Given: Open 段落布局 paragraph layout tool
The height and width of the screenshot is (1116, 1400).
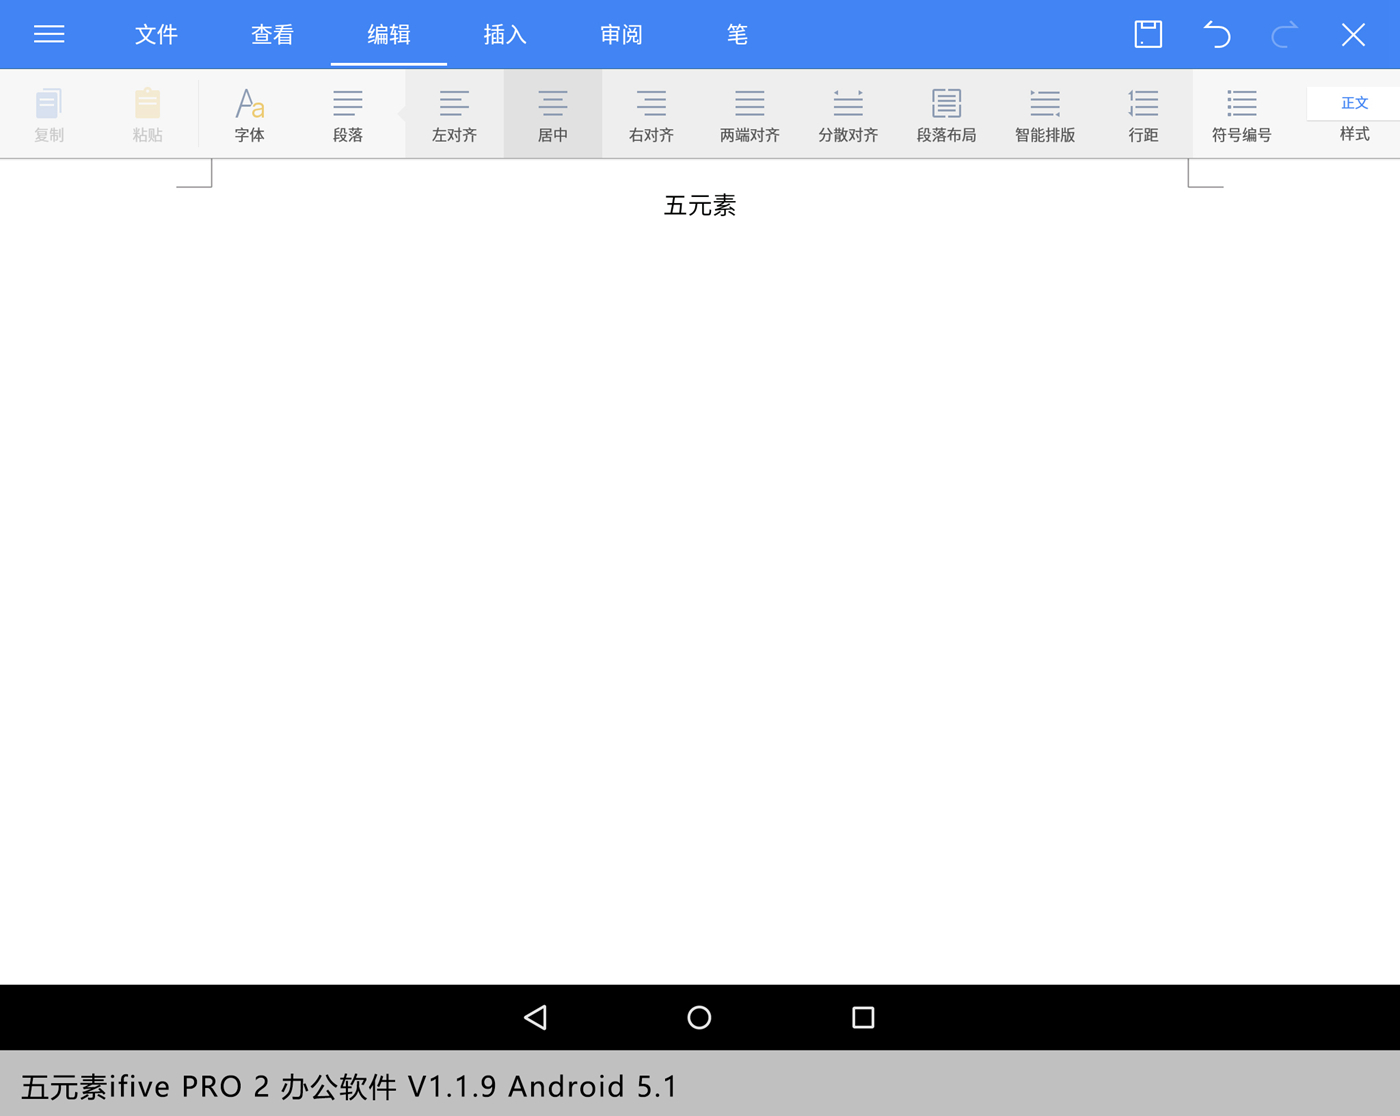Looking at the screenshot, I should [x=946, y=113].
